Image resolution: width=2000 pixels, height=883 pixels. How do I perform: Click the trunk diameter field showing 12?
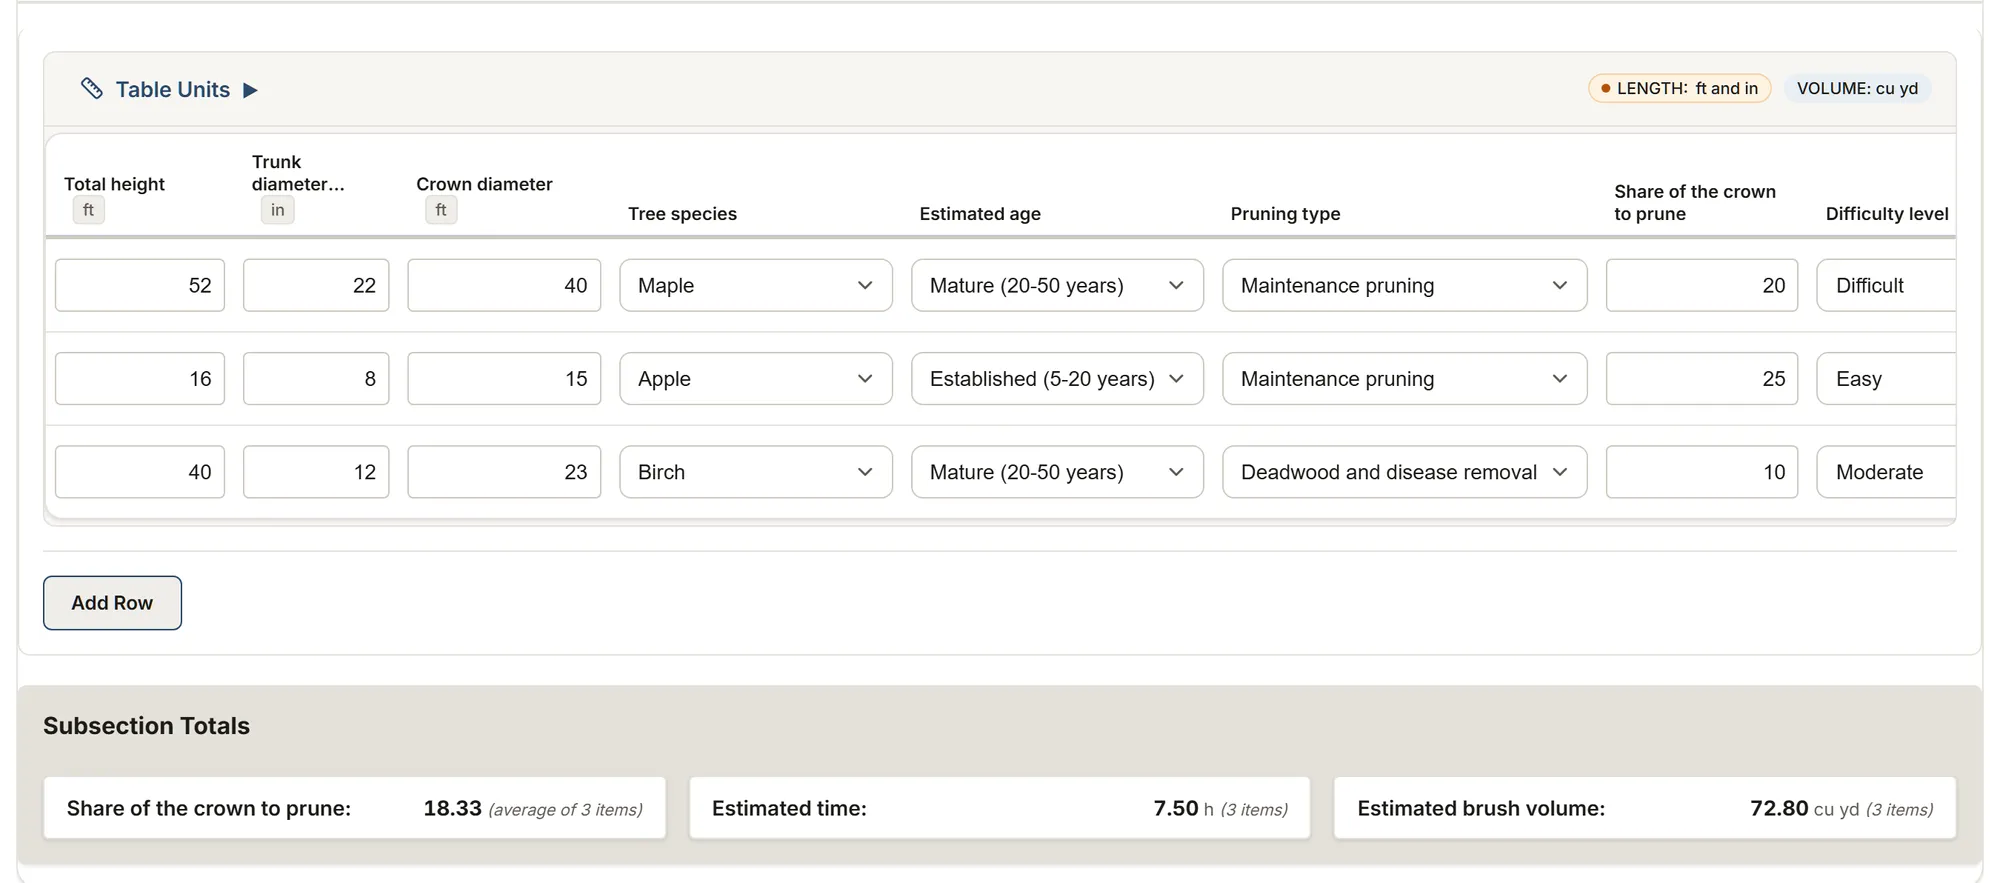coord(316,472)
